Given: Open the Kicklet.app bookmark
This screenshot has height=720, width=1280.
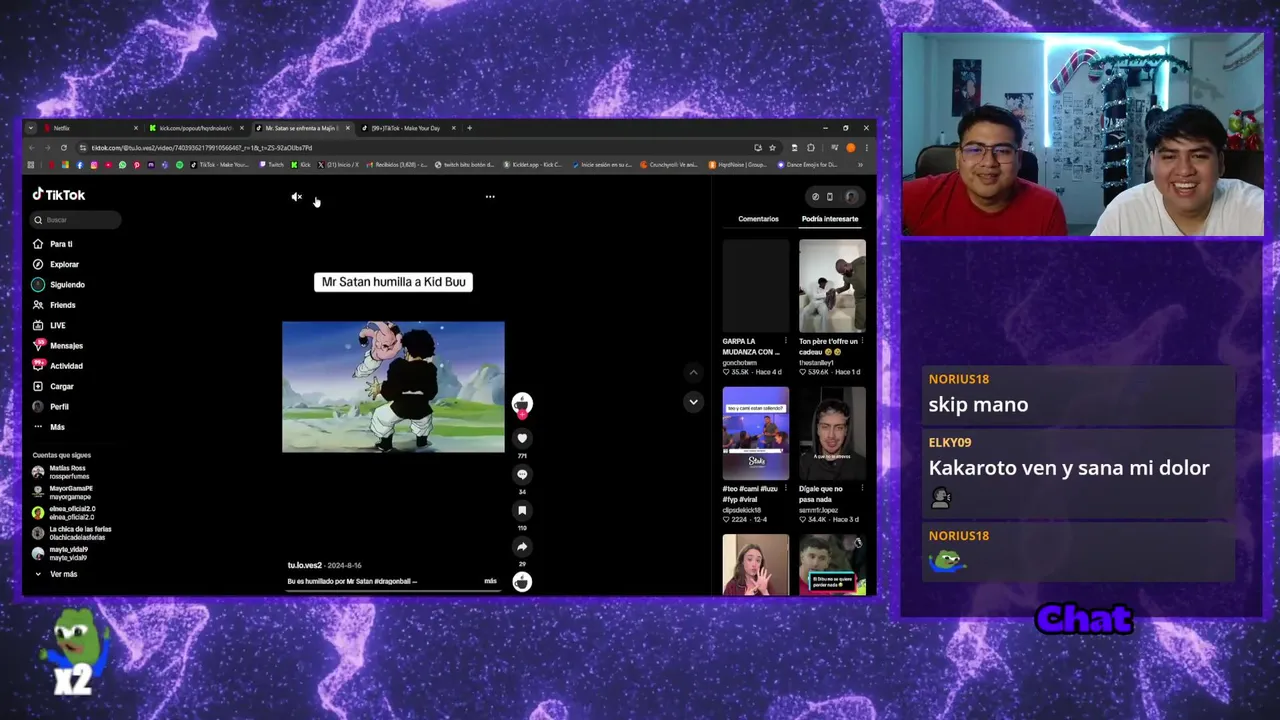Looking at the screenshot, I should [535, 164].
